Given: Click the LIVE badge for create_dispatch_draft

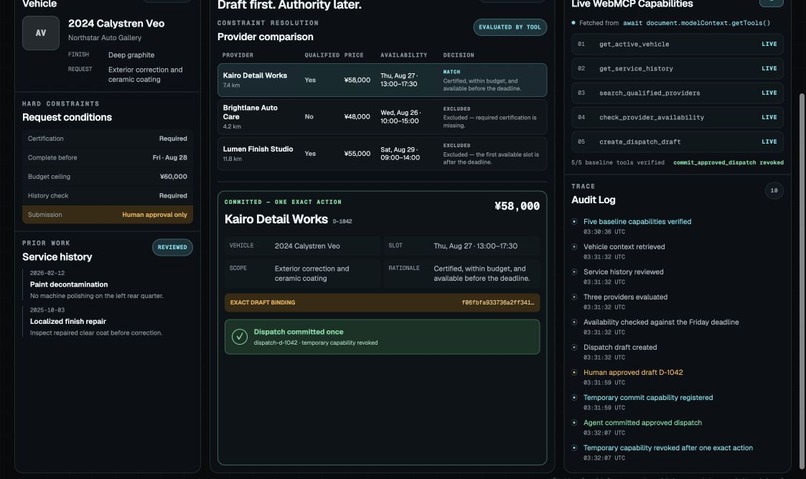Looking at the screenshot, I should [x=769, y=142].
